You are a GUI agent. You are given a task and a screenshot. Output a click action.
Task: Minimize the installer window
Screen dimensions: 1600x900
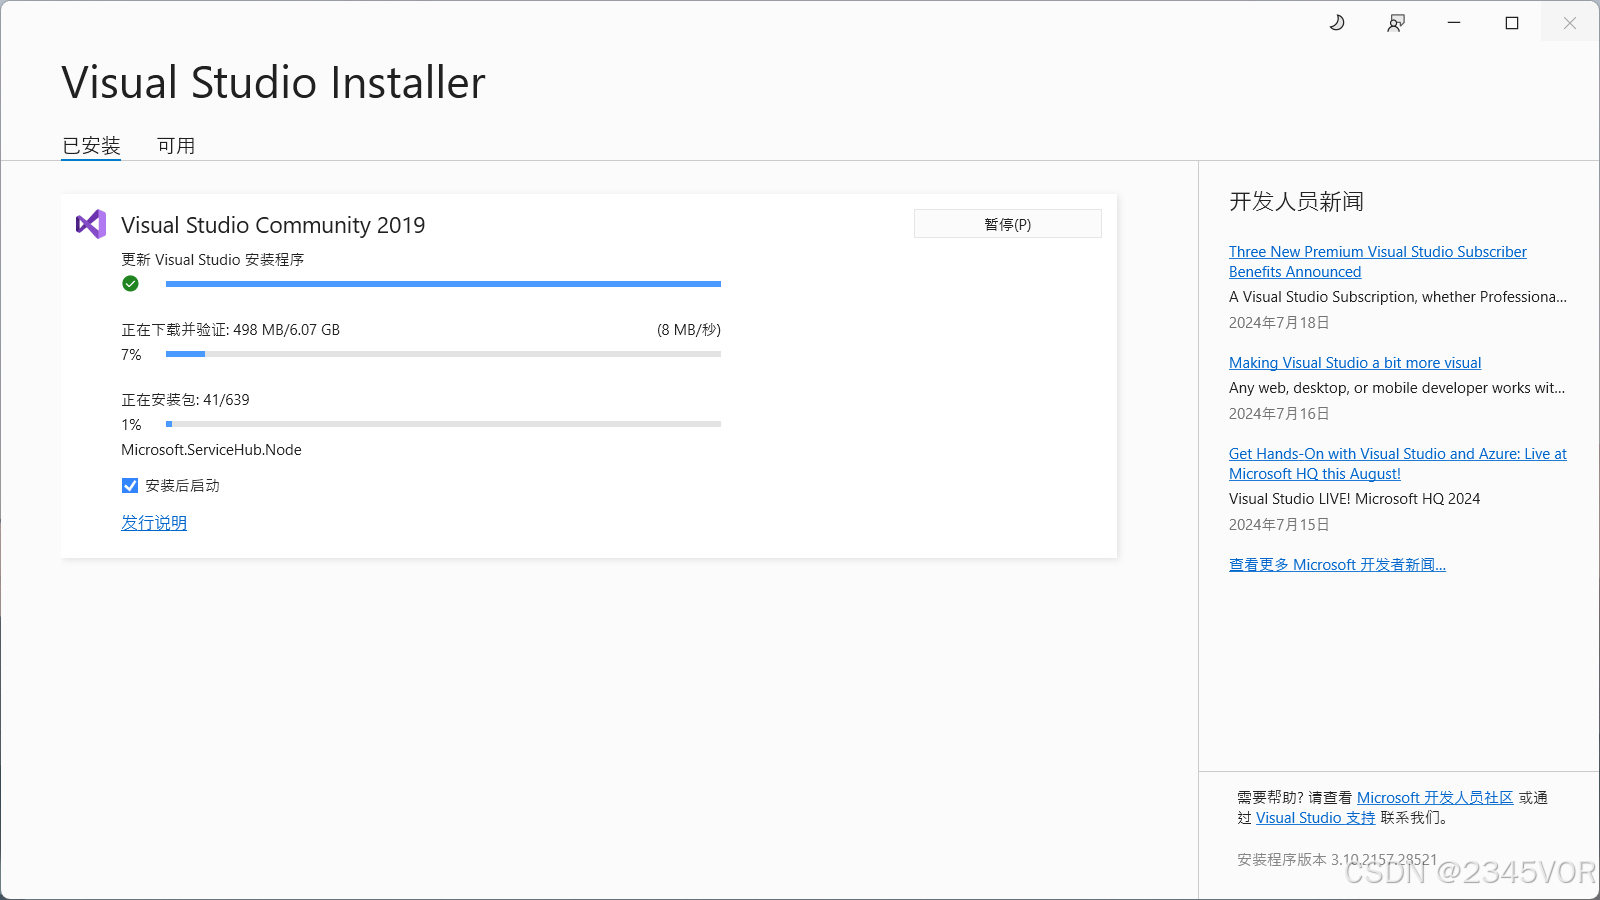1454,23
